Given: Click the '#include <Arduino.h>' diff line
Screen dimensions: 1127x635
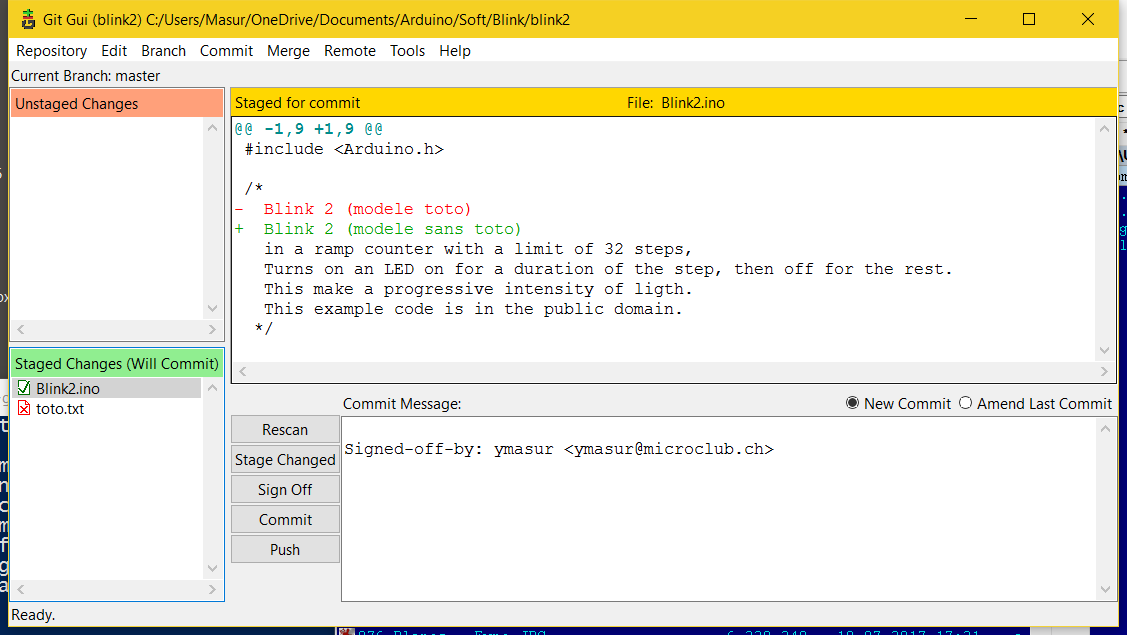Looking at the screenshot, I should pyautogui.click(x=344, y=149).
